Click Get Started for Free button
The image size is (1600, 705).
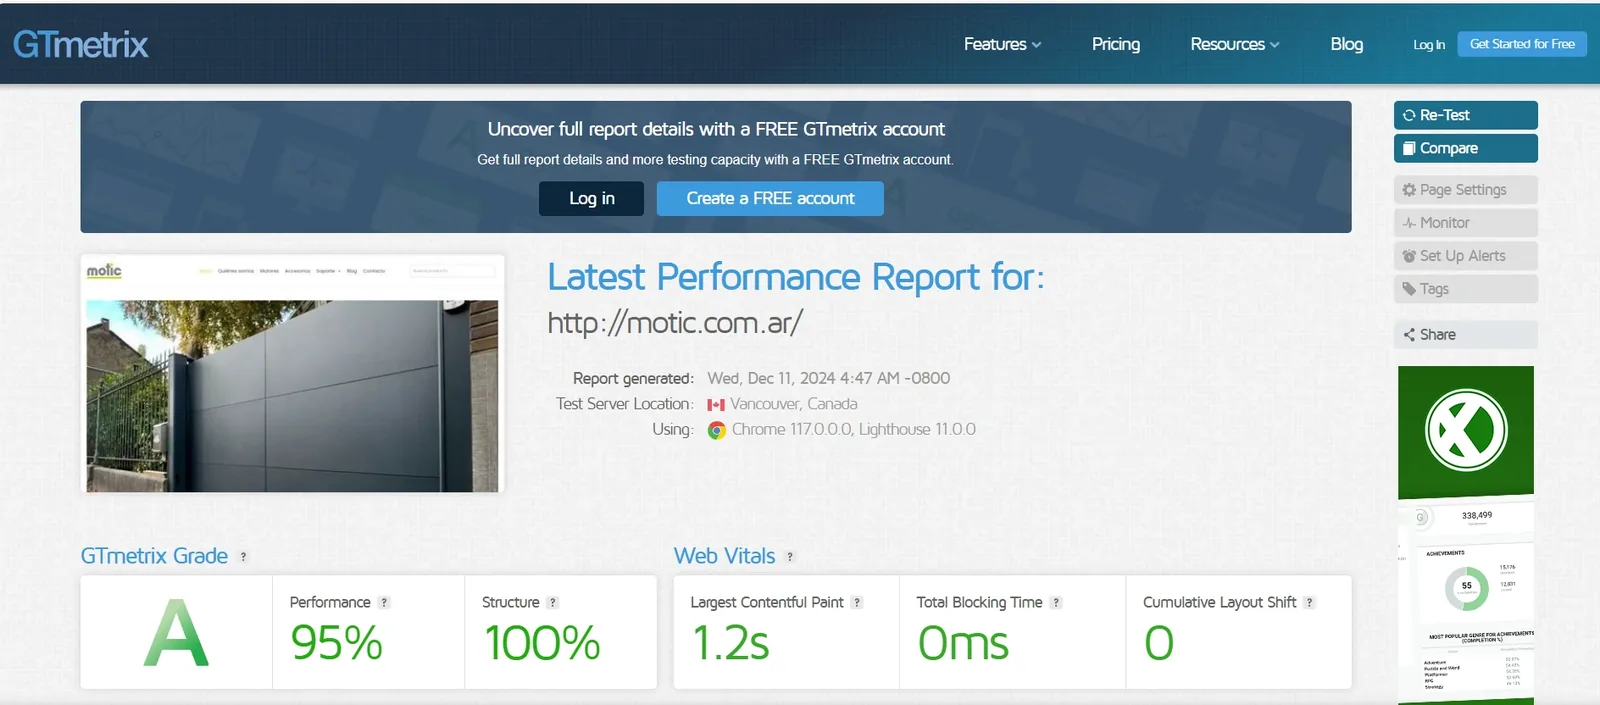(1522, 44)
